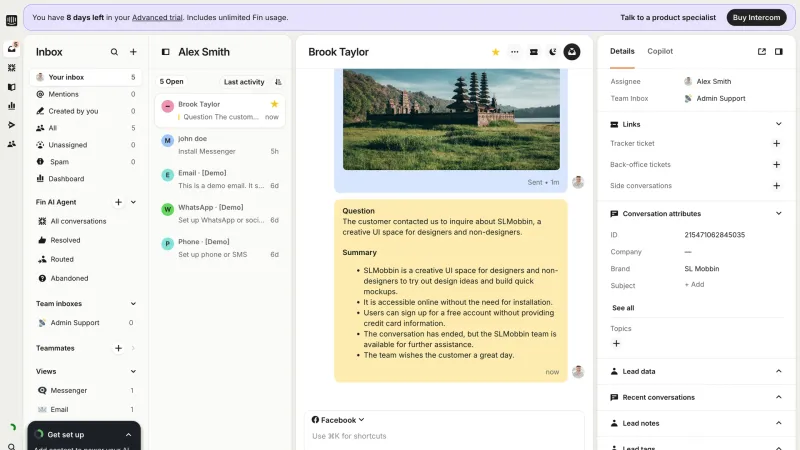Screen dimensions: 800x450
Task: Add a Tracker ticket with plus
Action: point(777,144)
